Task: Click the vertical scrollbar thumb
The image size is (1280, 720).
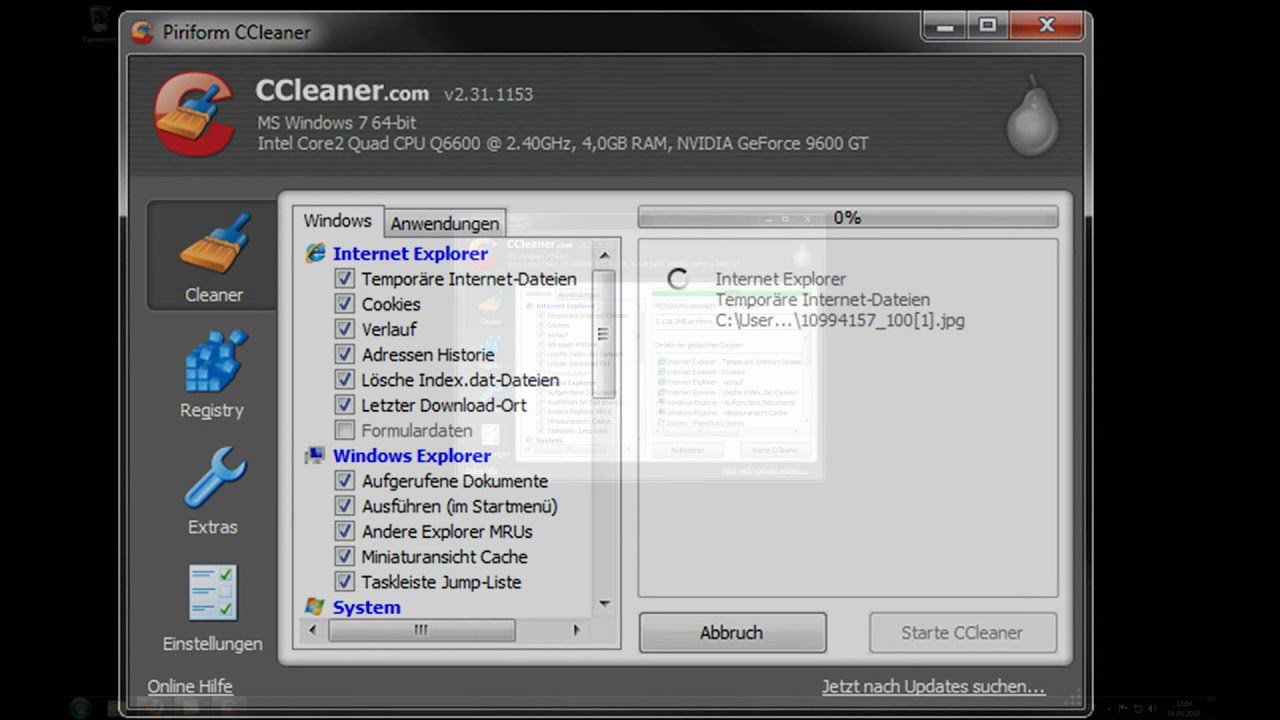Action: click(603, 334)
